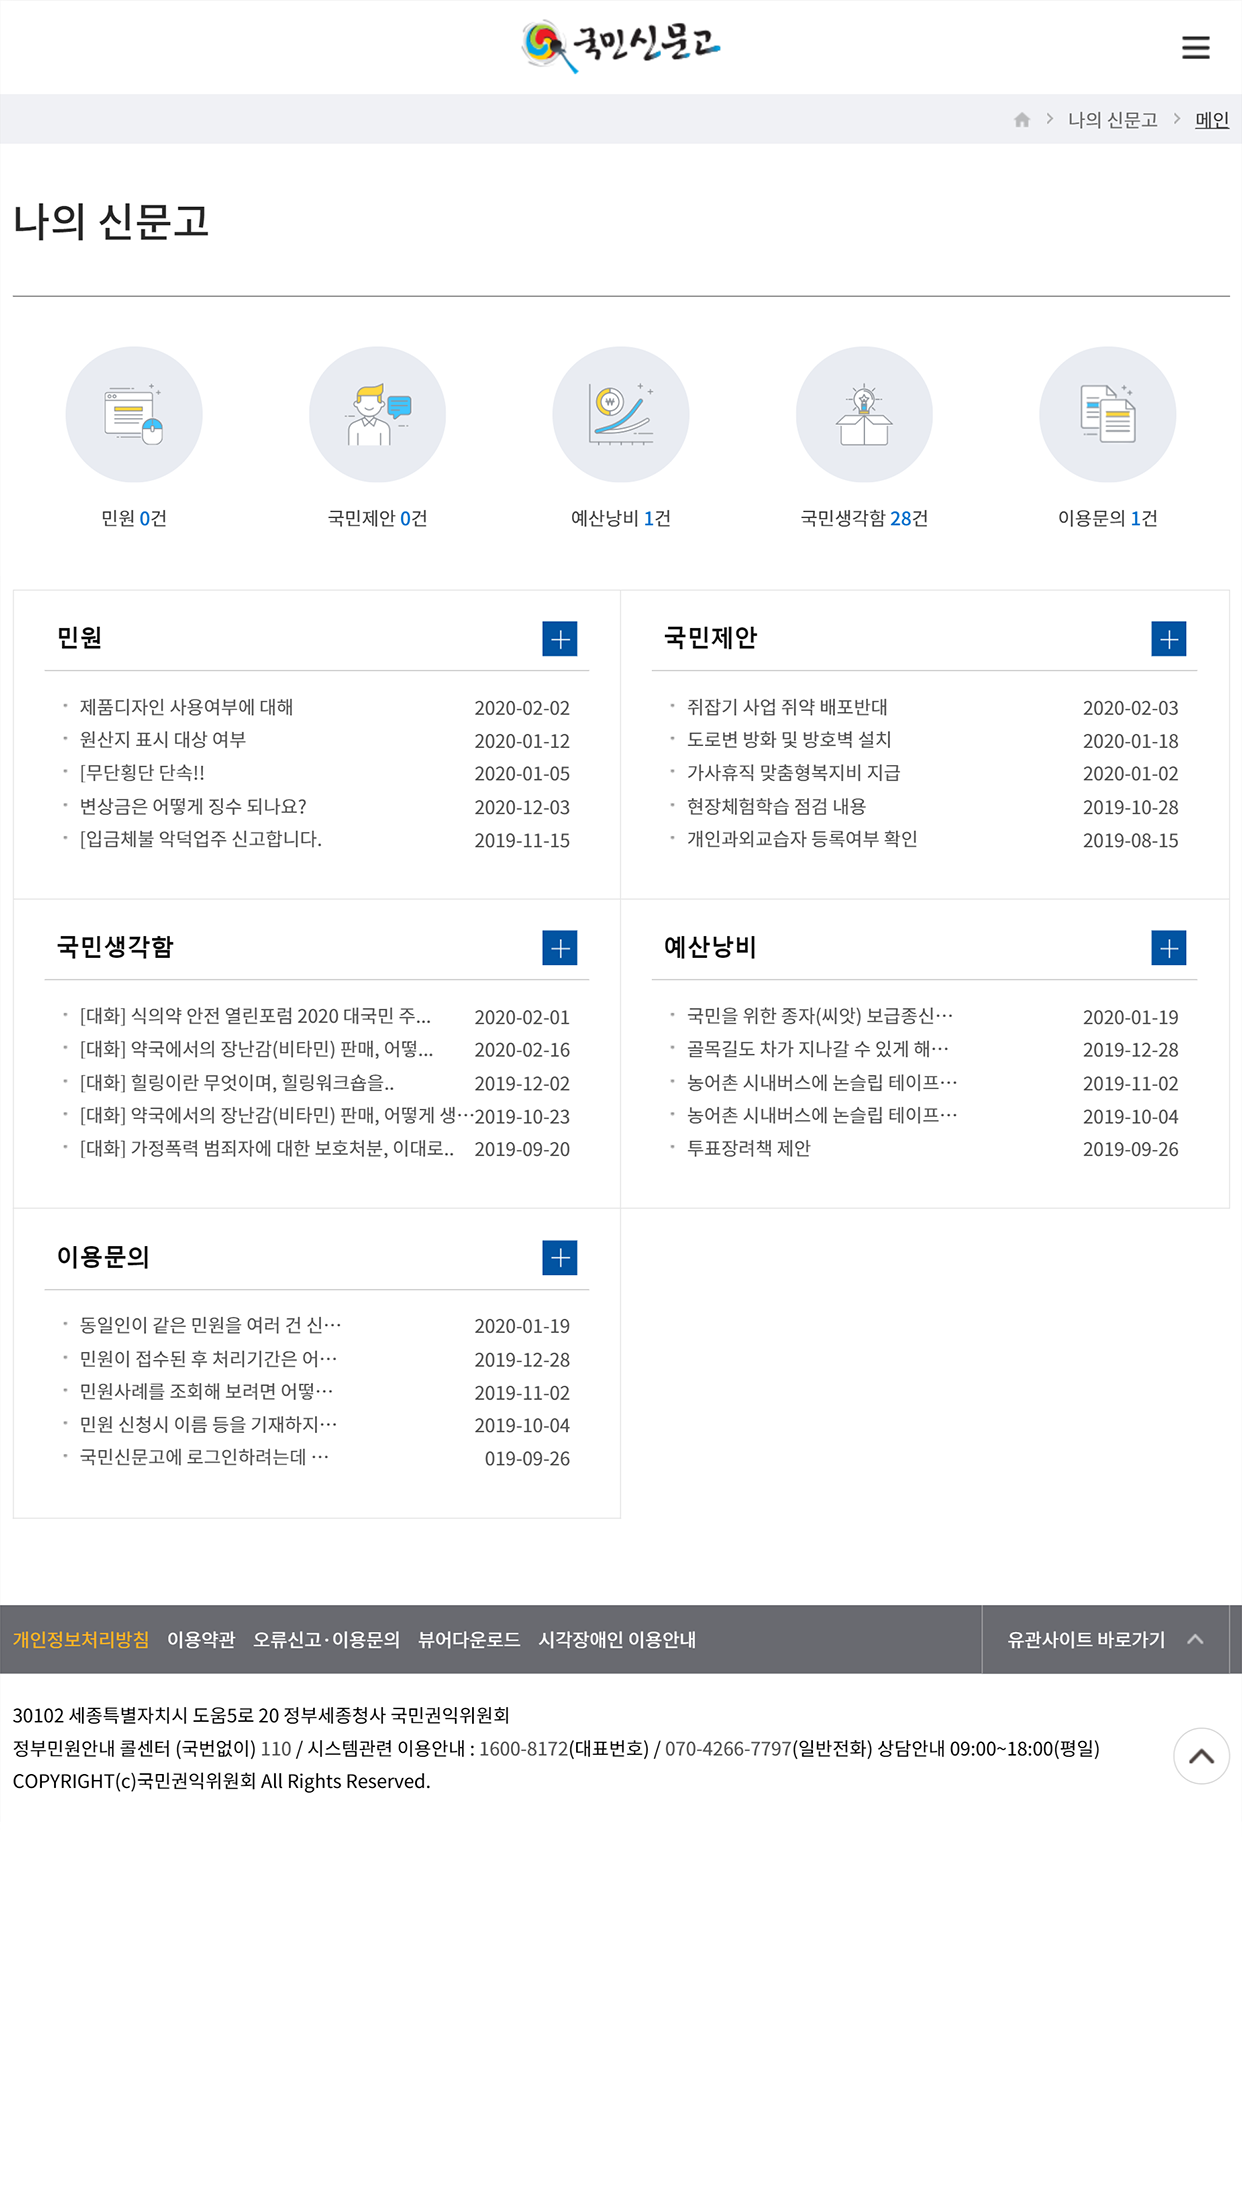Open 쥐잡기 사업 쥐약 배포반대 proposal
The height and width of the screenshot is (2208, 1242).
pos(787,707)
